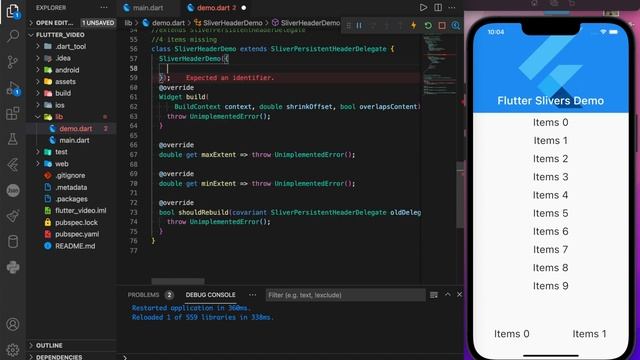Open the .gitignore file
Image resolution: width=640 pixels, height=360 pixels.
click(x=72, y=176)
